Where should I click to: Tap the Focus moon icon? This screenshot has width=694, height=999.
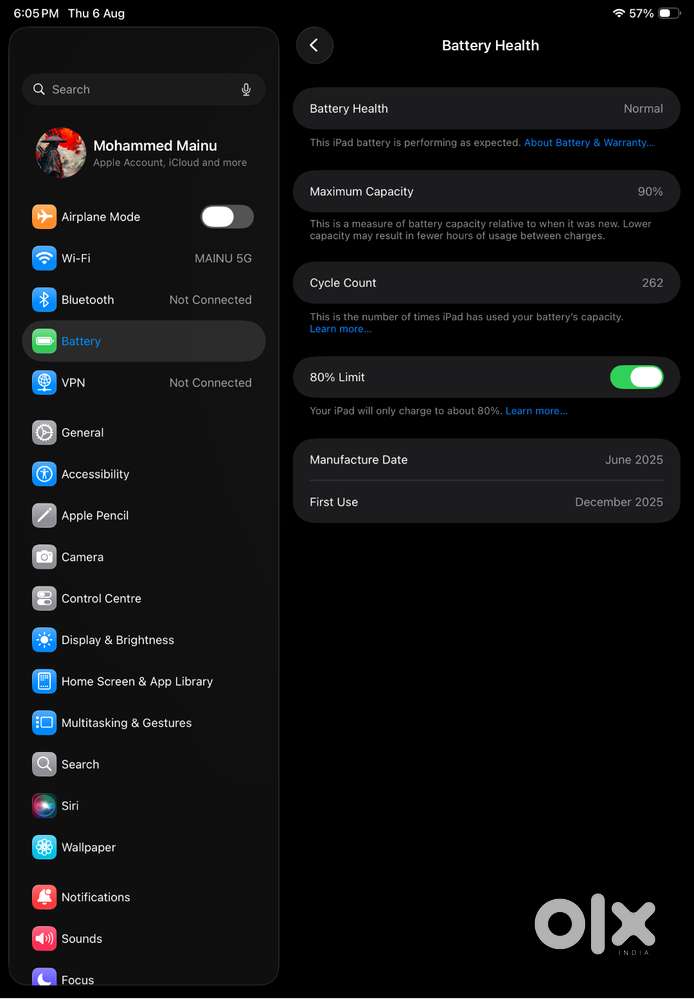point(44,977)
